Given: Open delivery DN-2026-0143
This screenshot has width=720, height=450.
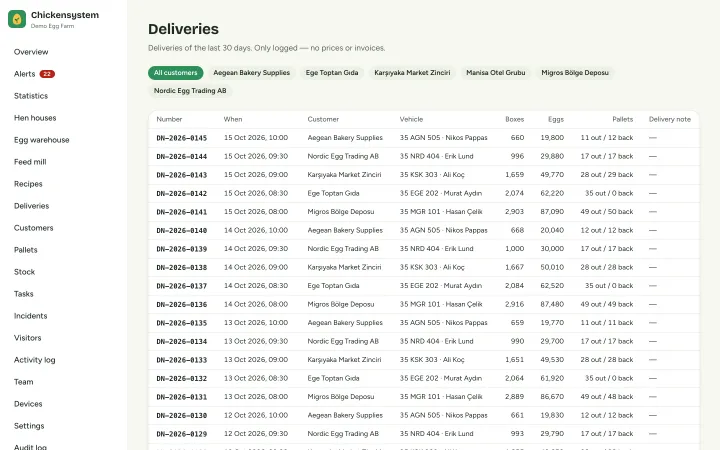Looking at the screenshot, I should tap(182, 175).
